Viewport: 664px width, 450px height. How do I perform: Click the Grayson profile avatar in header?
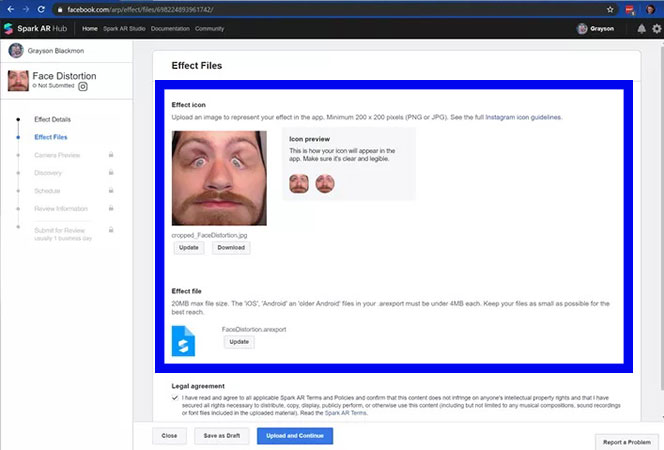[582, 28]
